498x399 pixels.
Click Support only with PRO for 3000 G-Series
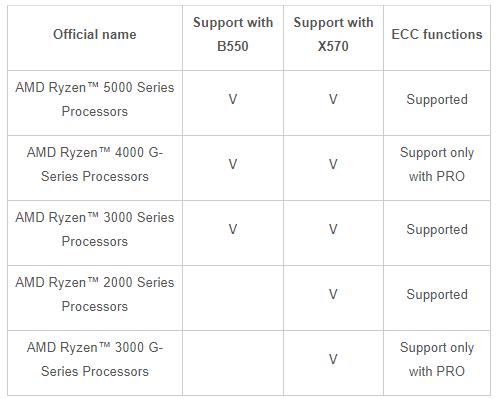pyautogui.click(x=437, y=359)
